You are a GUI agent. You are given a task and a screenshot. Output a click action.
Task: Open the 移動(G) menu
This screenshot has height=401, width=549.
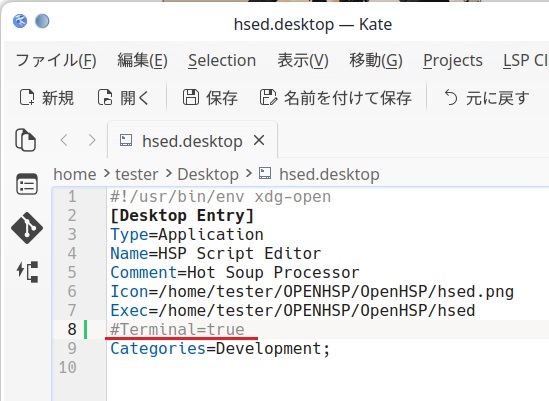376,61
